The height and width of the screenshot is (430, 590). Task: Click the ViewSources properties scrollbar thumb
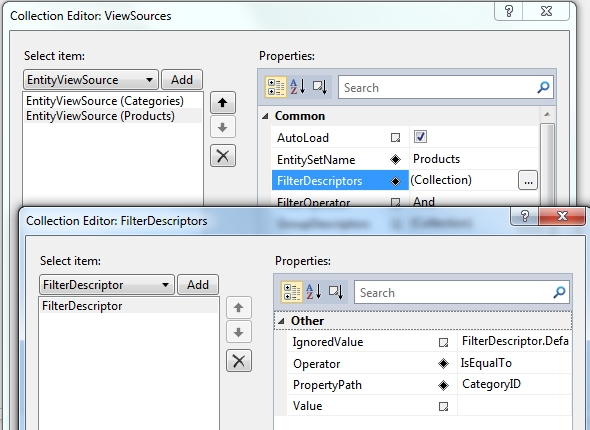pos(547,166)
